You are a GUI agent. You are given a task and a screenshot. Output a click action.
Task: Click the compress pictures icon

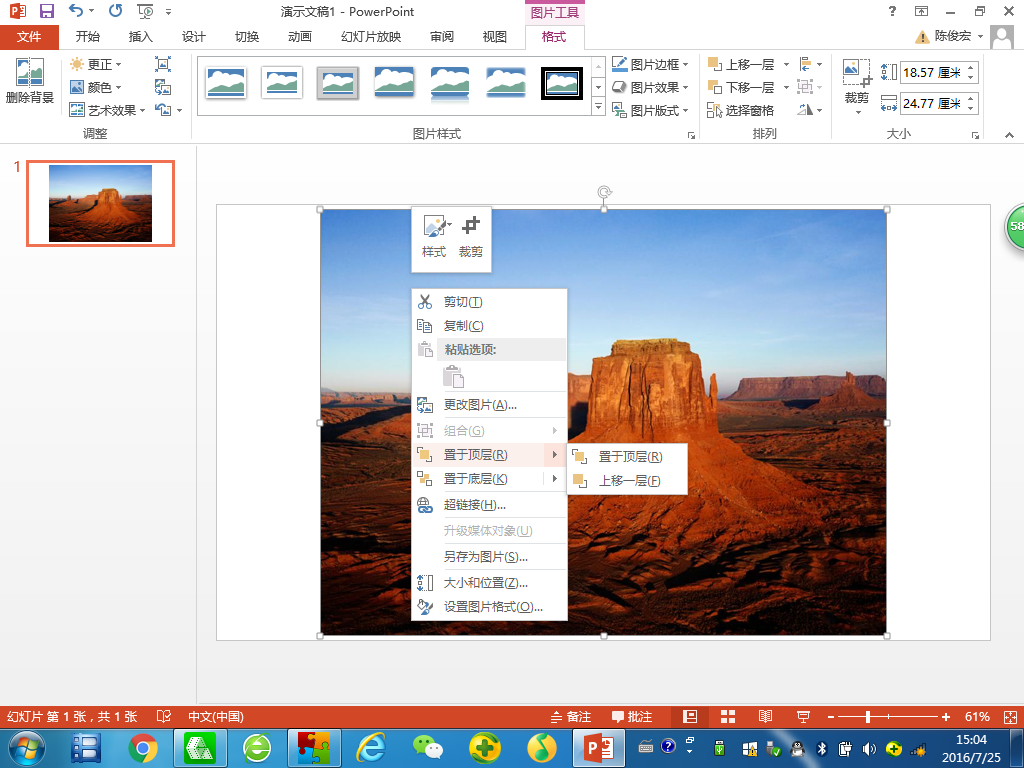(x=163, y=64)
